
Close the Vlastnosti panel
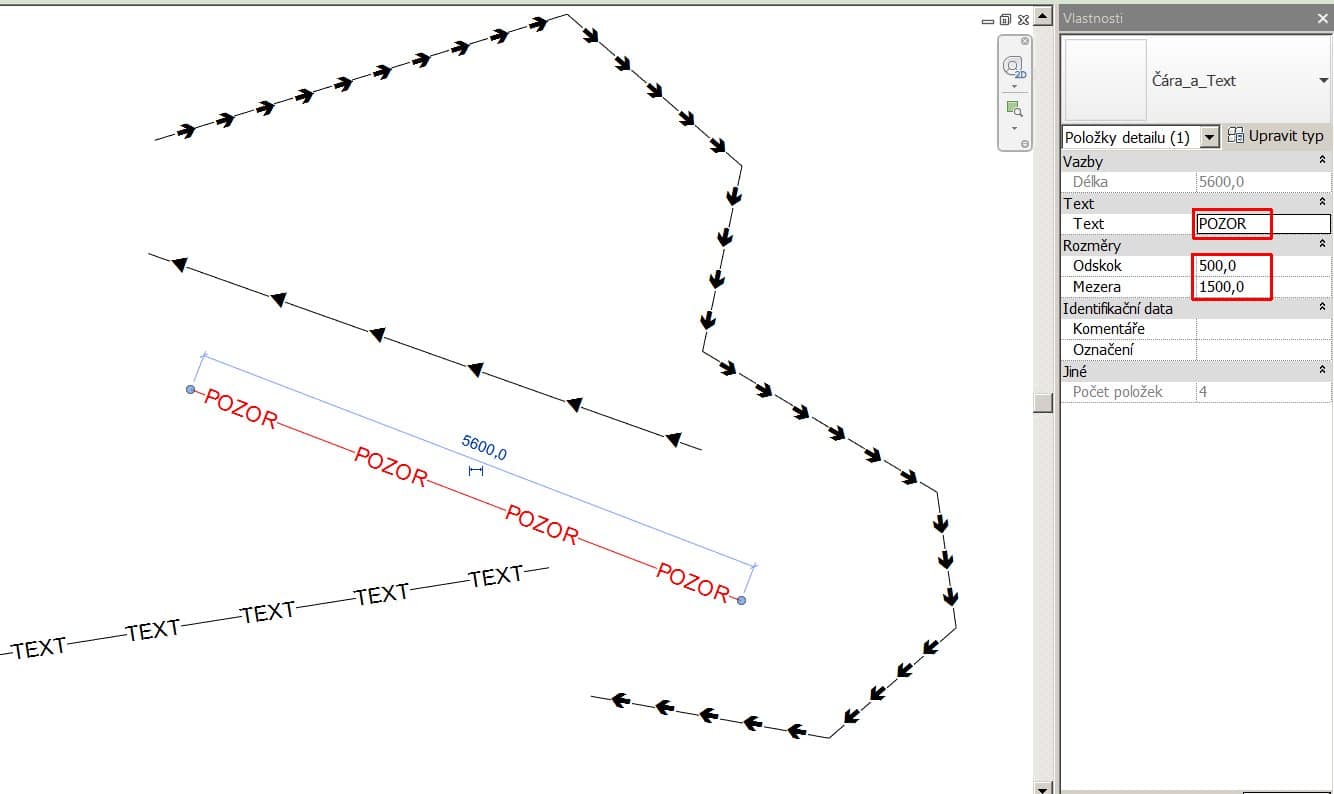[x=1322, y=18]
